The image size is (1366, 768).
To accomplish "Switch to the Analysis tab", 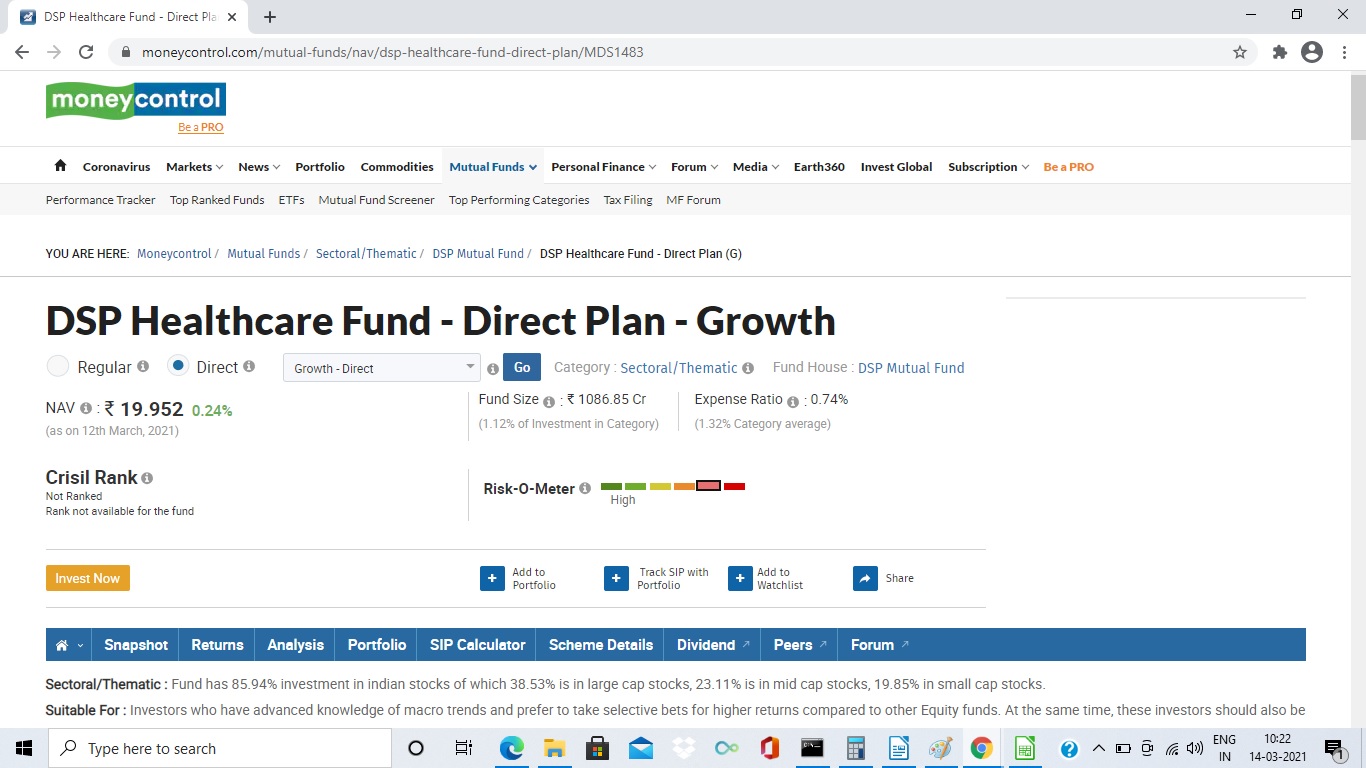I will (x=295, y=645).
